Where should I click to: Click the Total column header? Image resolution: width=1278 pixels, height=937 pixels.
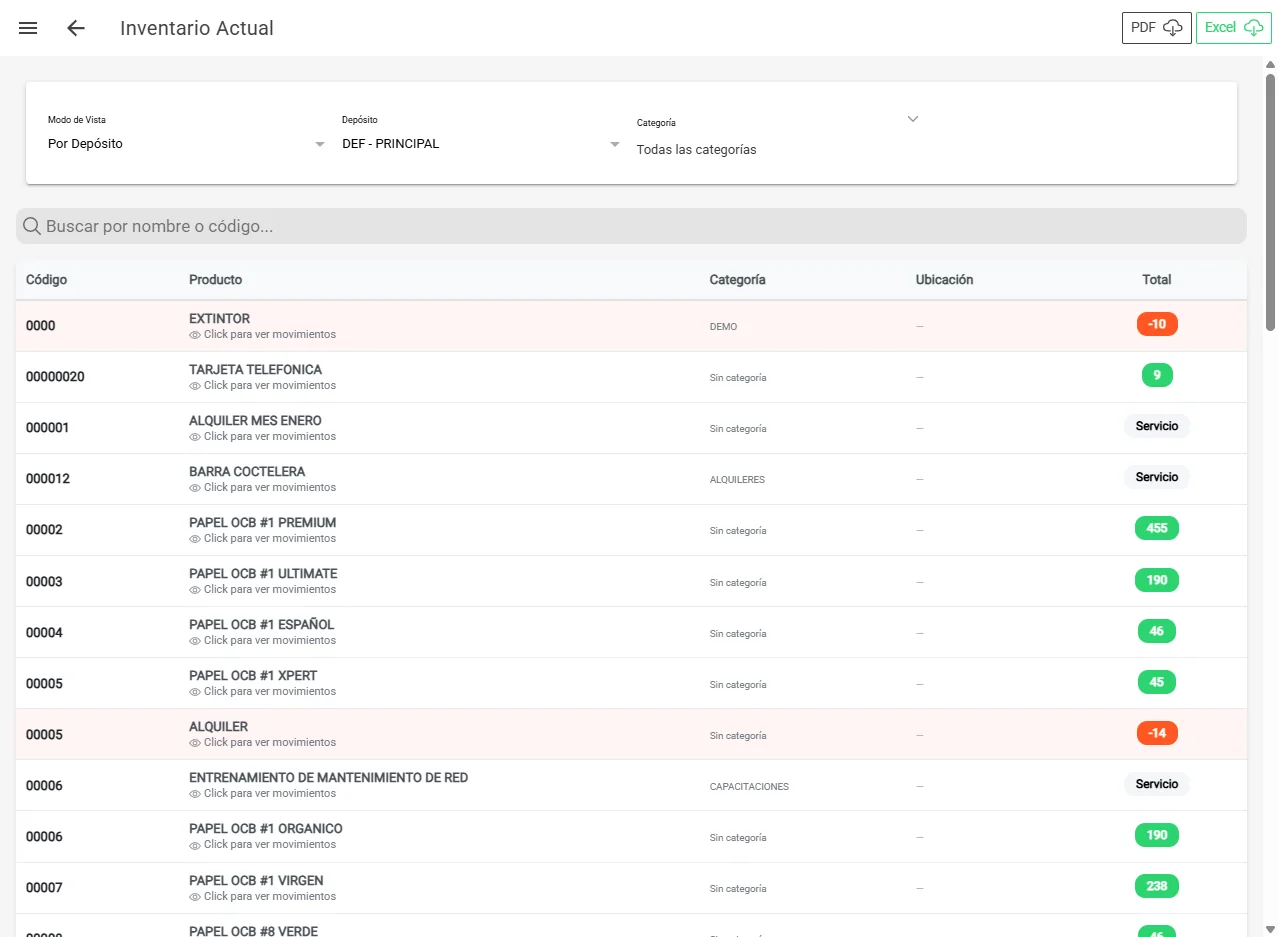pyautogui.click(x=1157, y=280)
